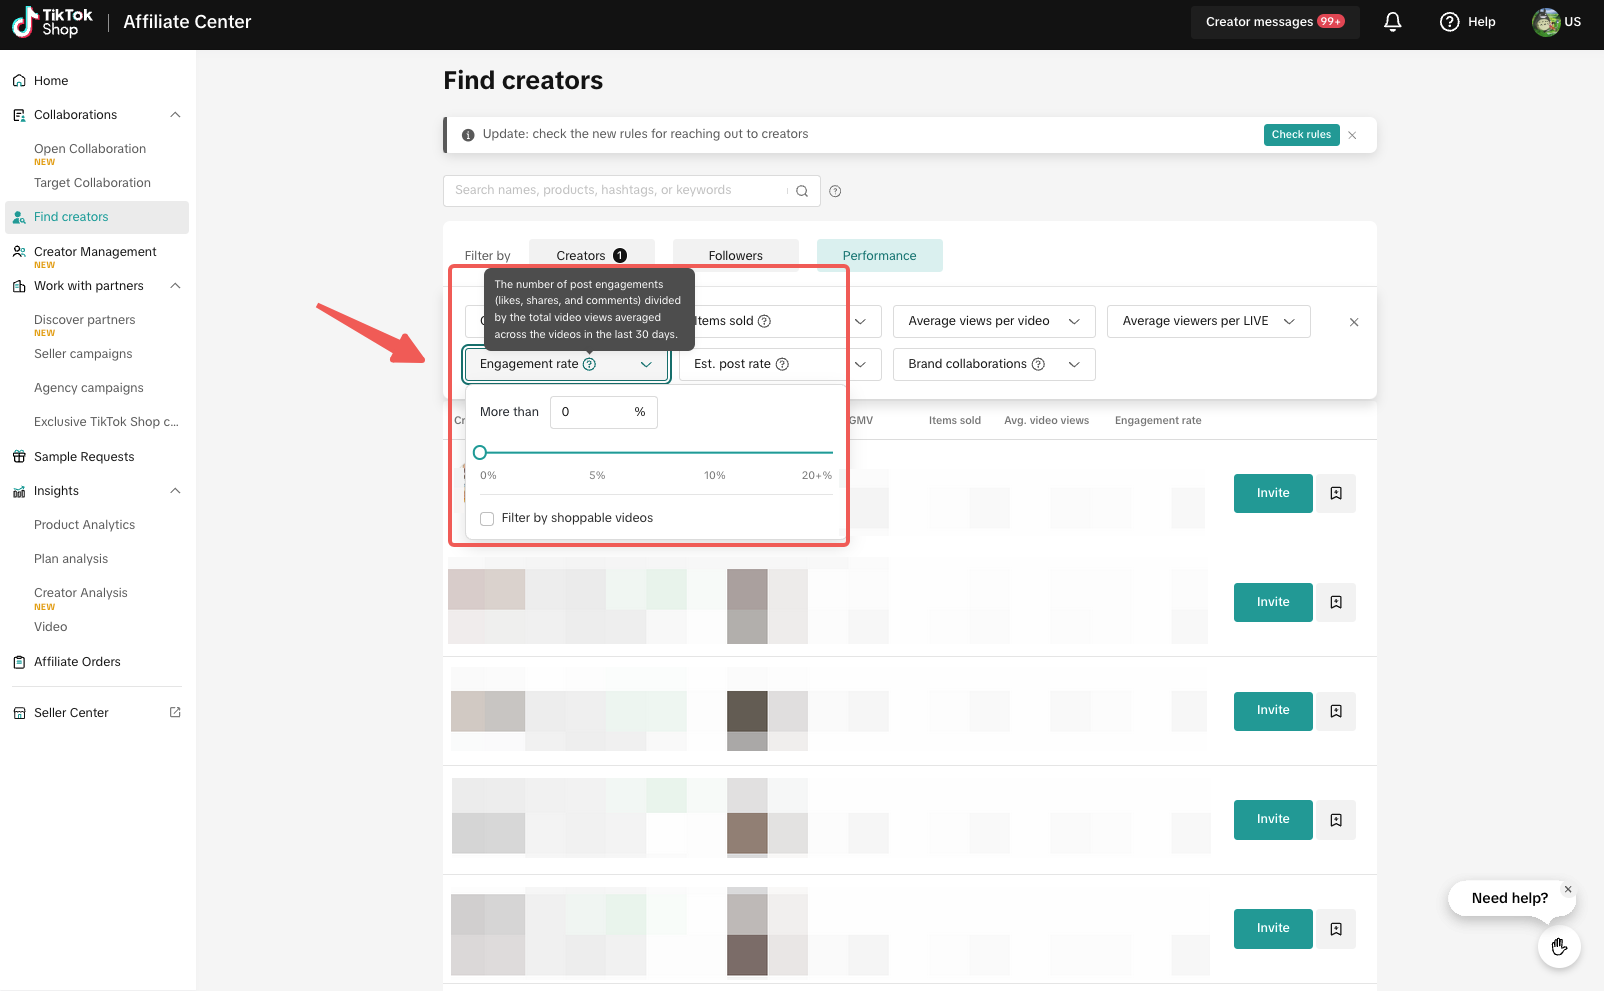Switch to the Followers filter tab
Viewport: 1604px width, 991px height.
tap(735, 256)
